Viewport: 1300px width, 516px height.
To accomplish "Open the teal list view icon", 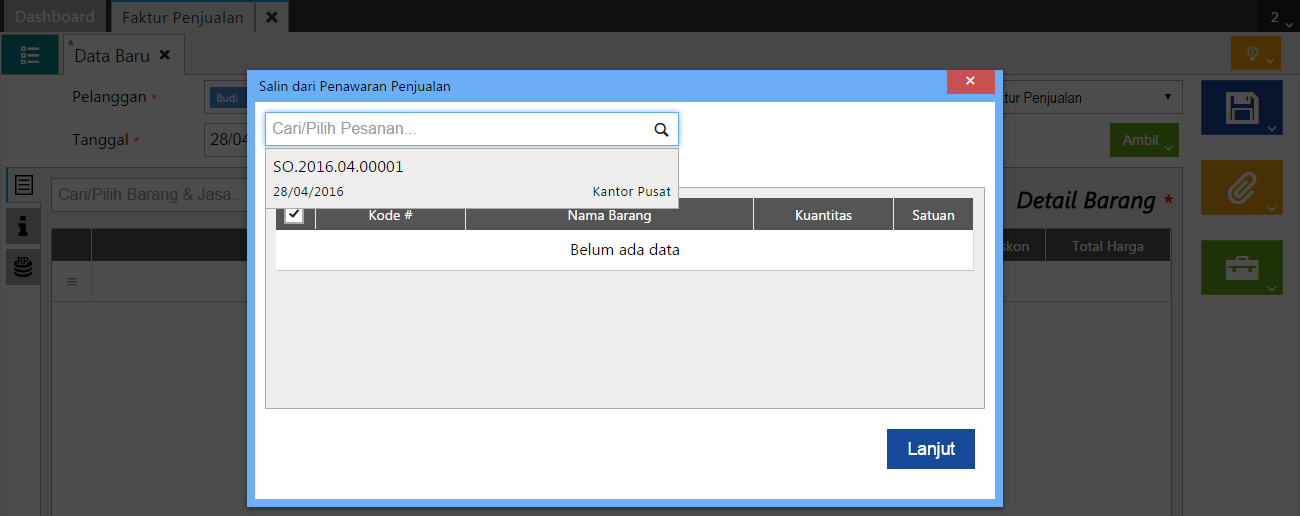I will click(x=30, y=55).
